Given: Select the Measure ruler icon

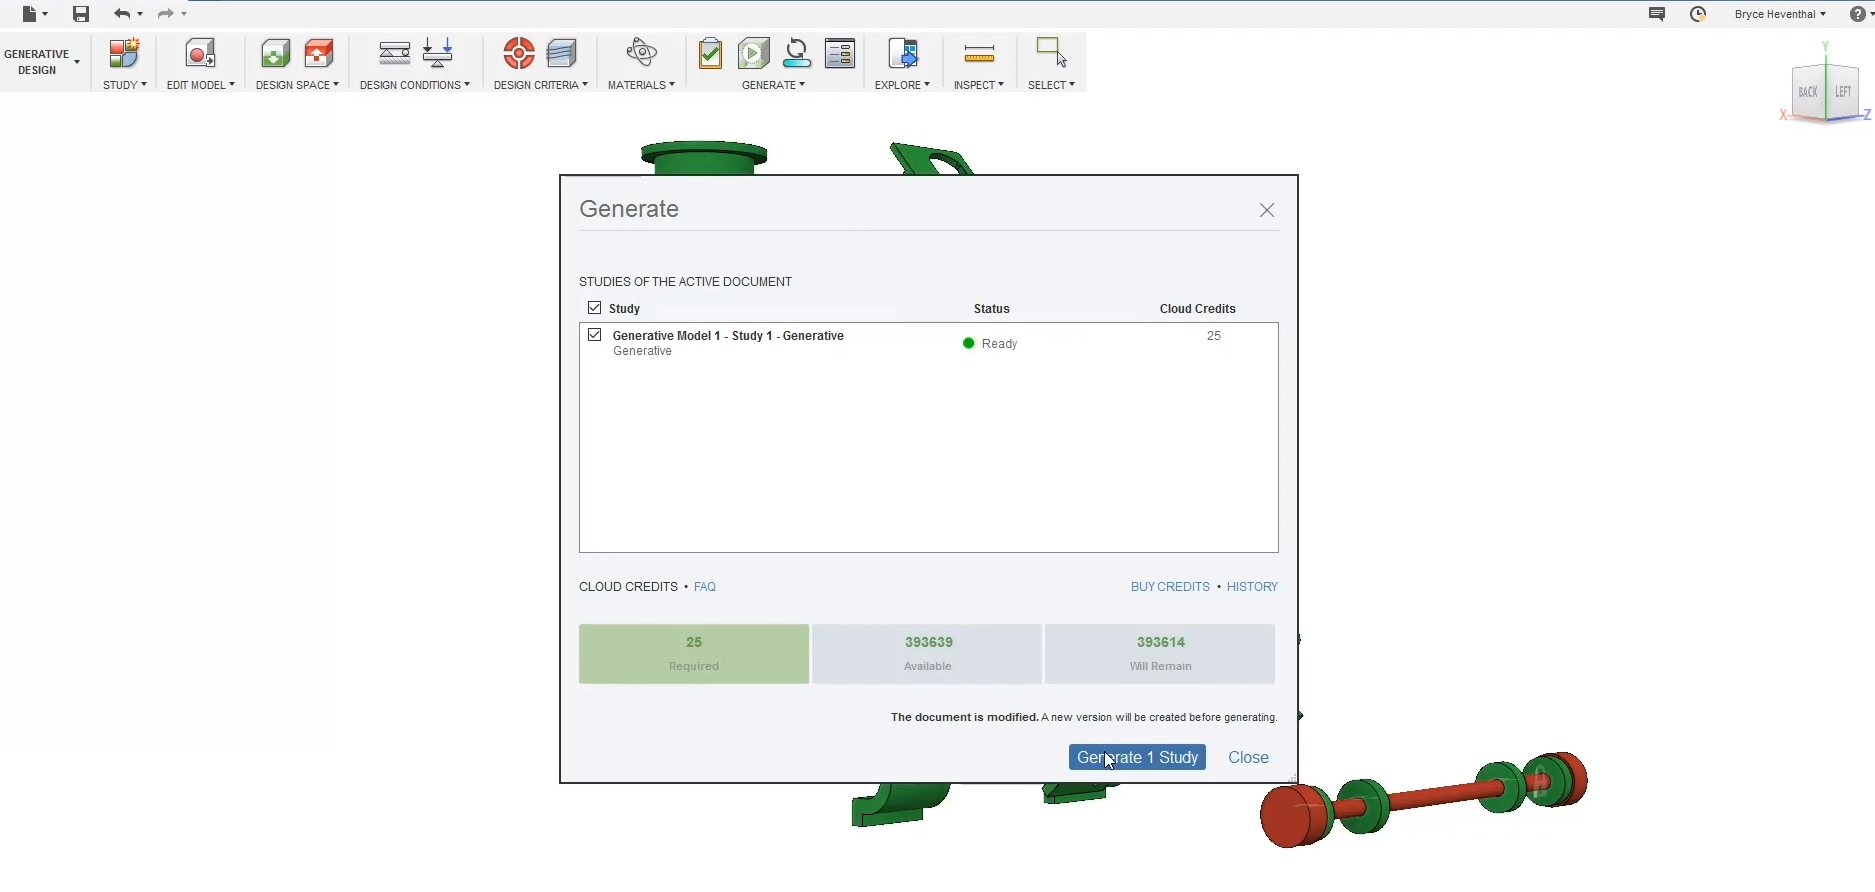Looking at the screenshot, I should pyautogui.click(x=979, y=54).
